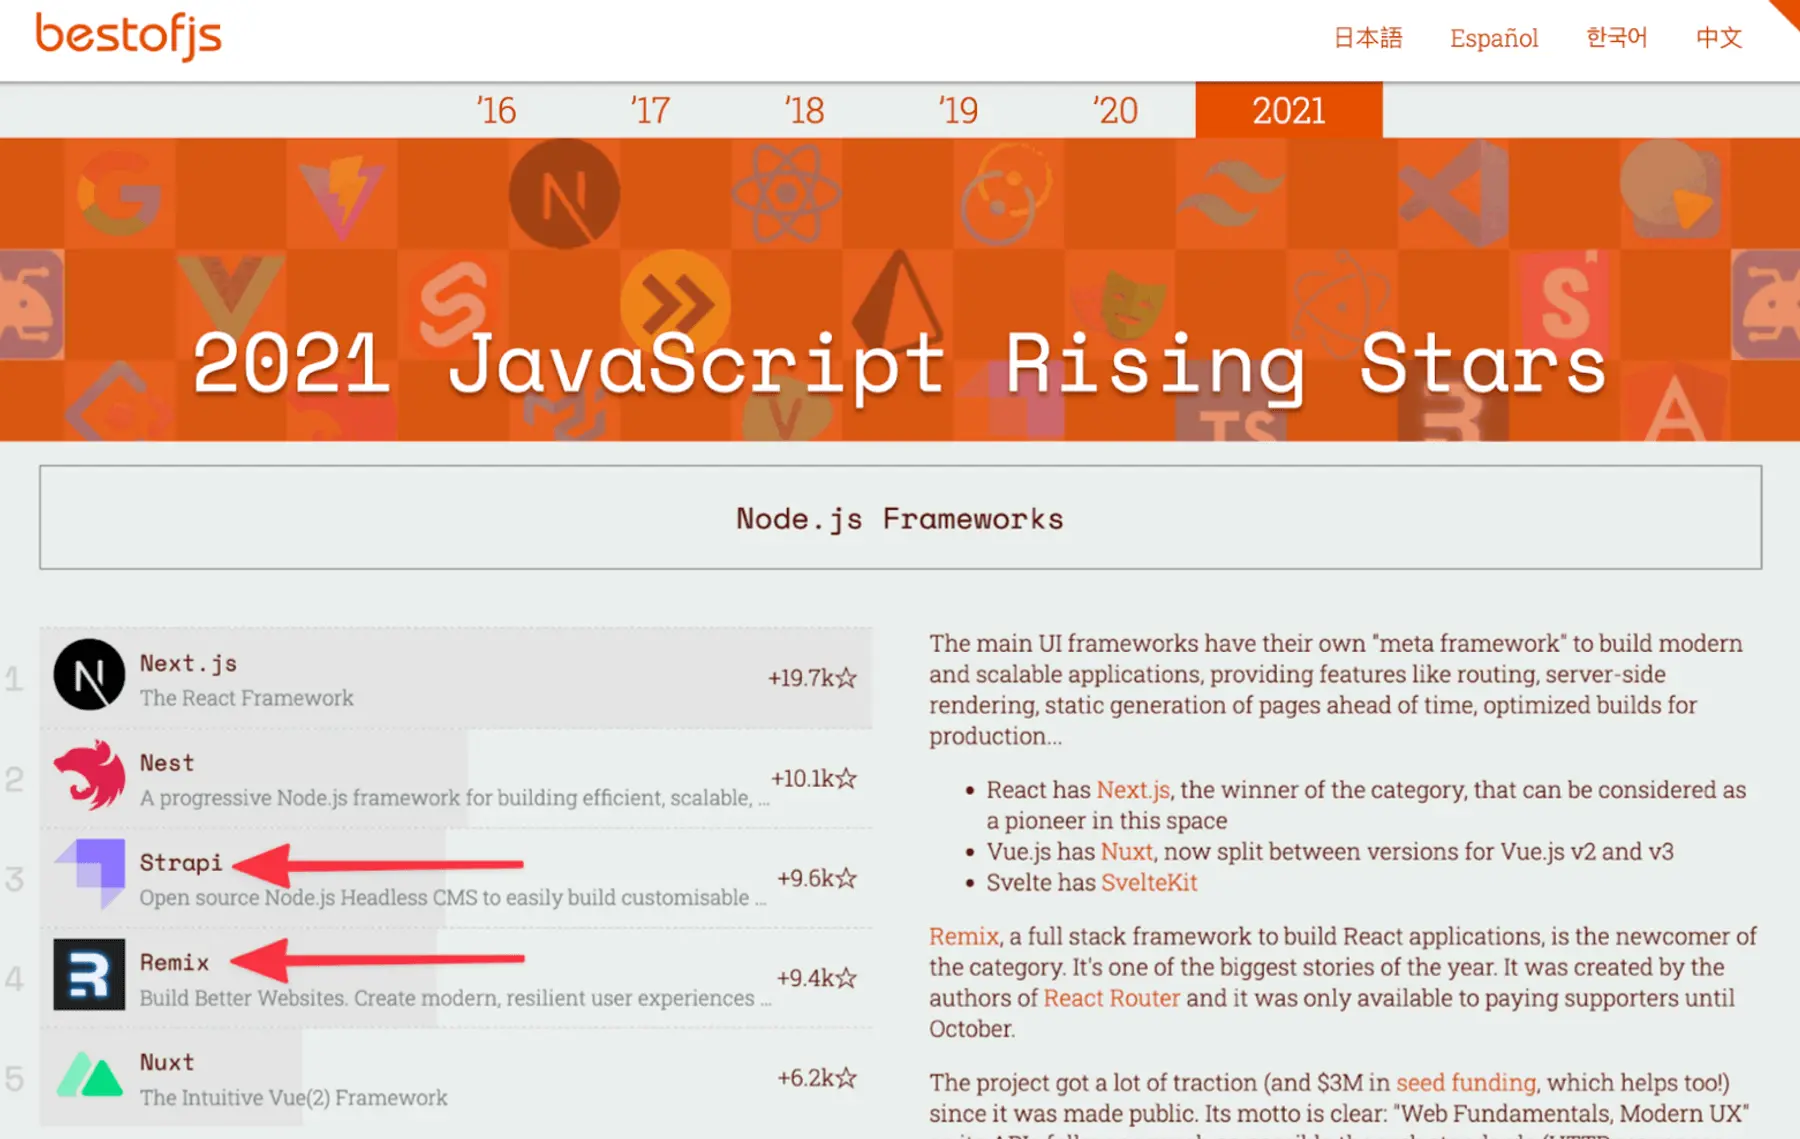Open Strapi via its purple logo
The image size is (1800, 1139).
pyautogui.click(x=88, y=876)
